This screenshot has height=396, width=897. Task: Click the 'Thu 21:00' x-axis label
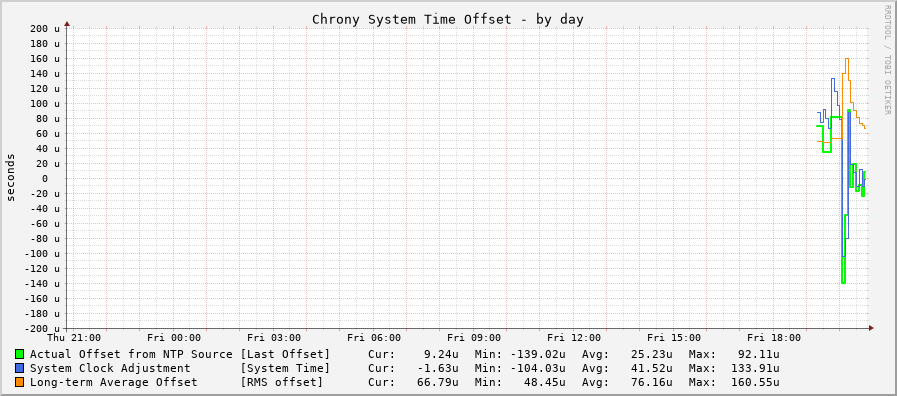75,338
